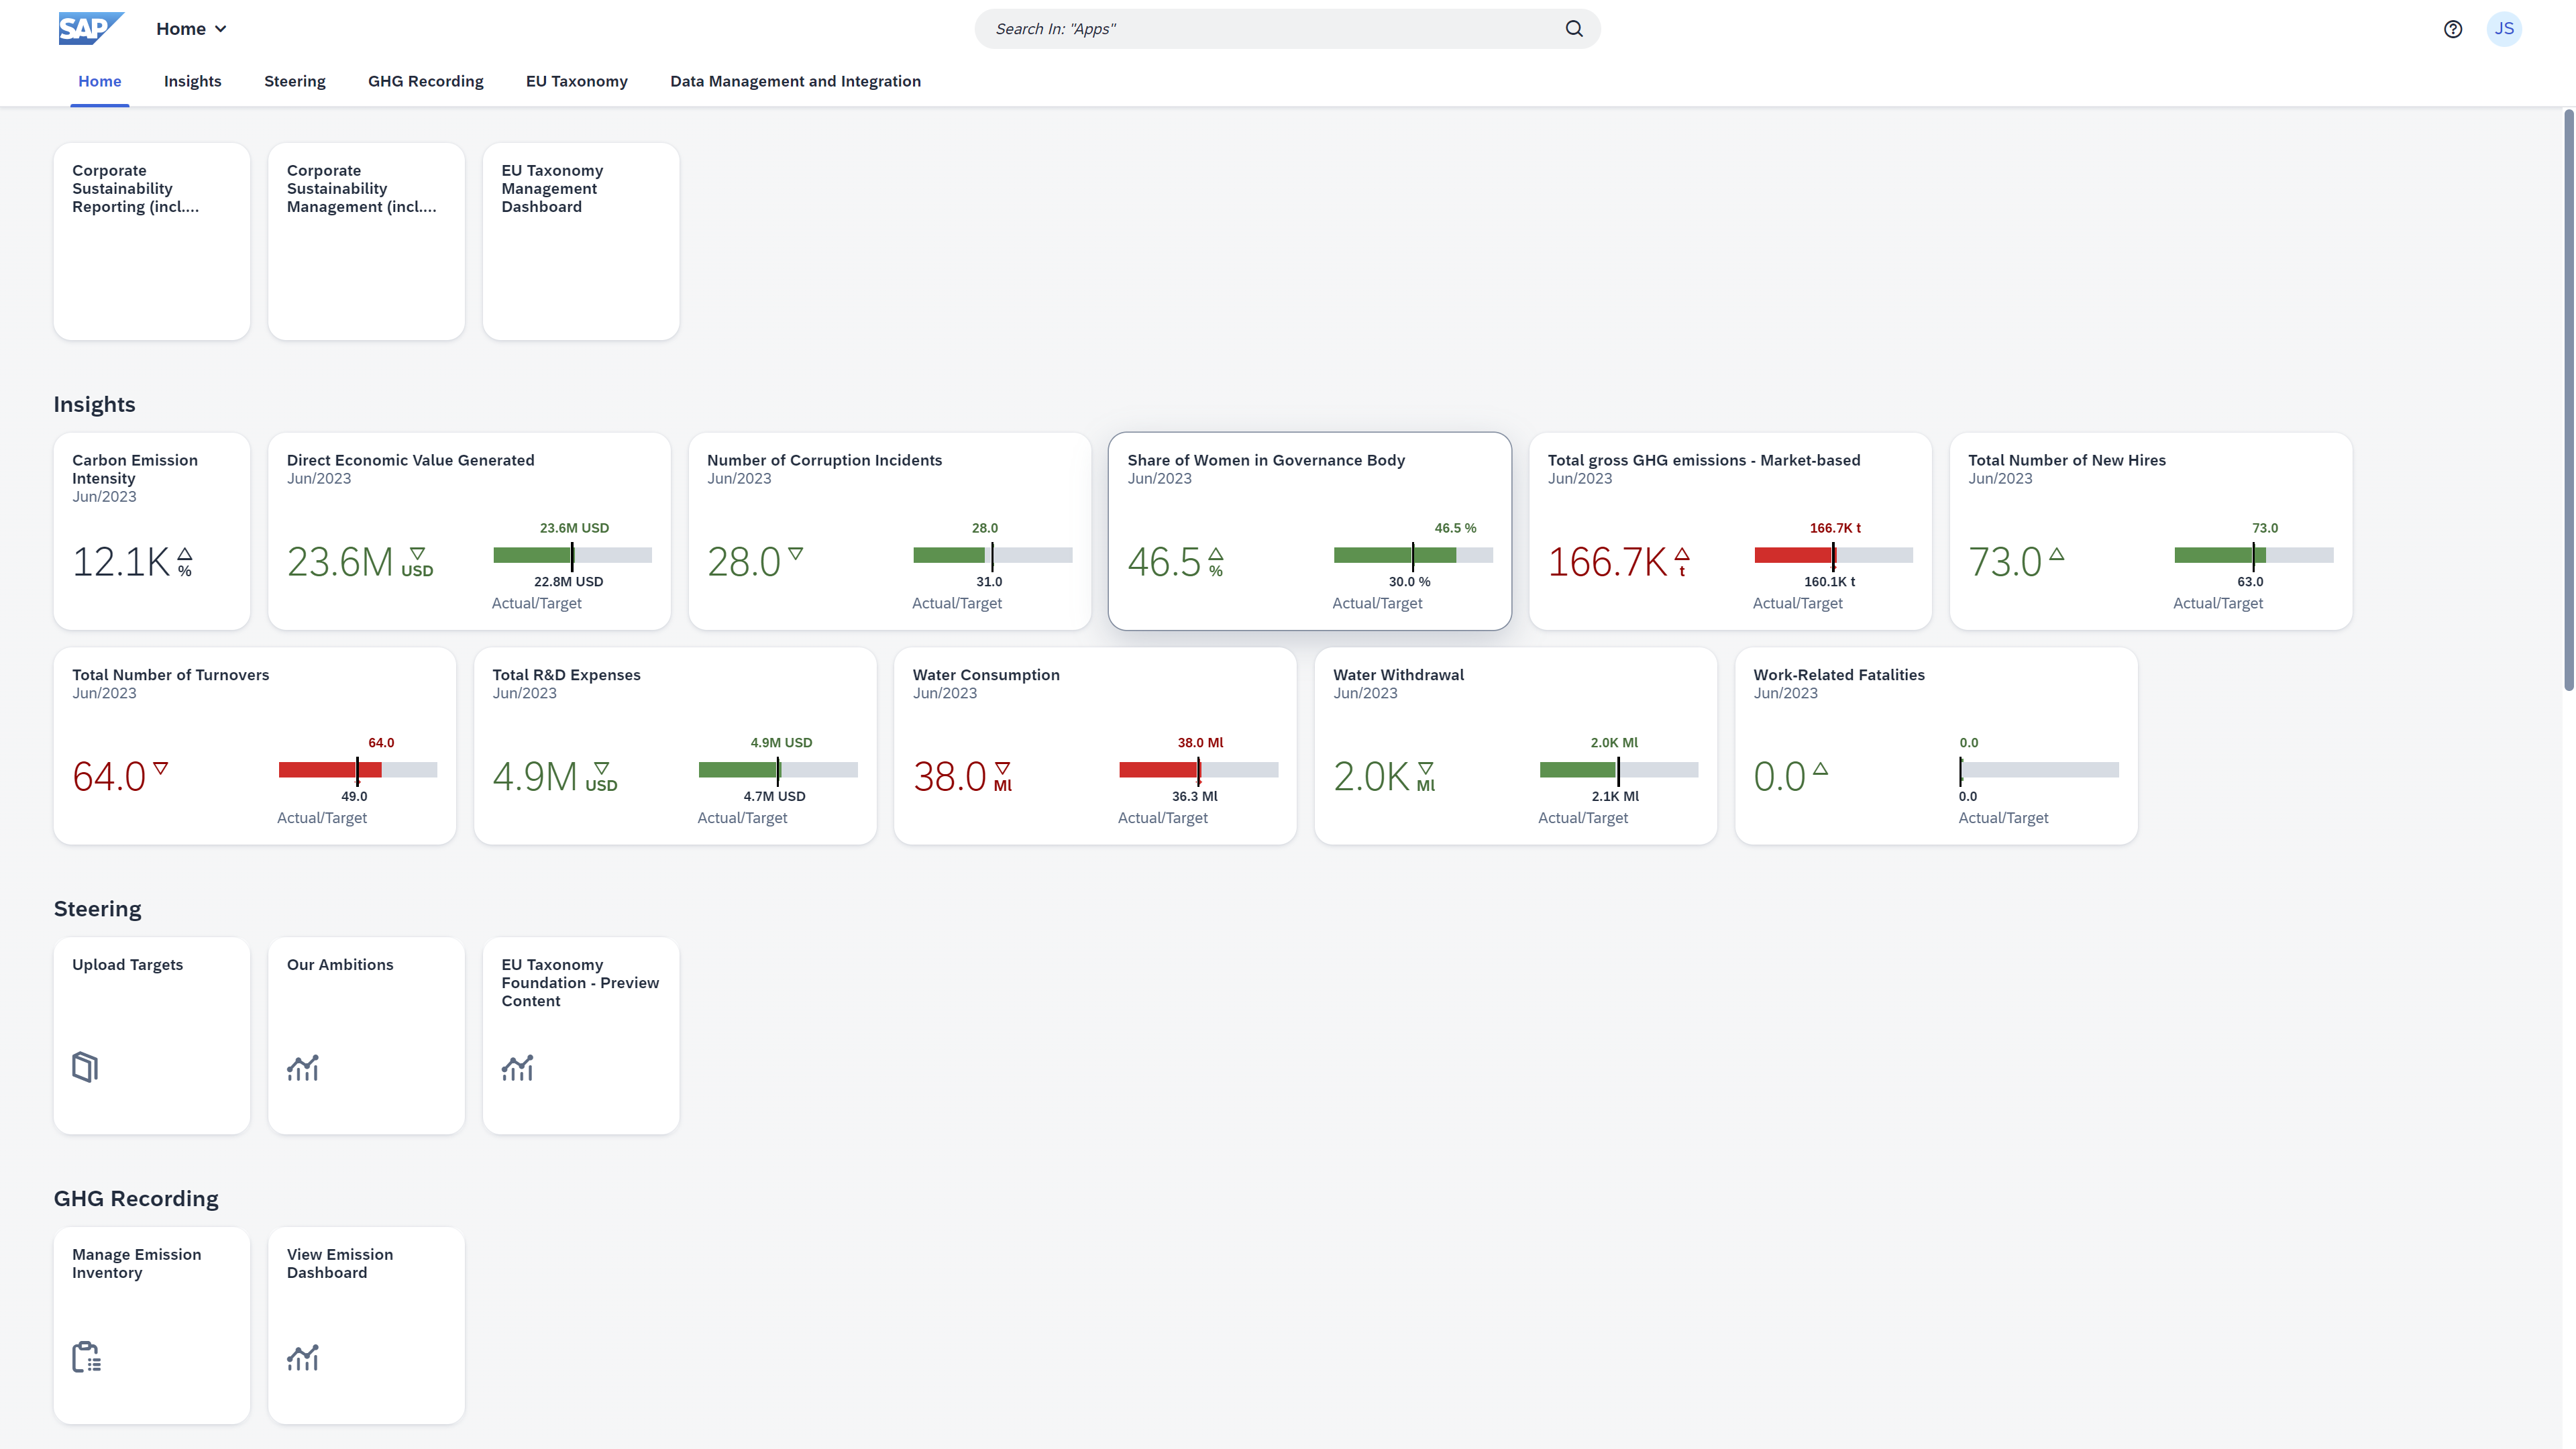Open EU Taxonomy Management Dashboard tile
The height and width of the screenshot is (1449, 2576).
coord(581,241)
